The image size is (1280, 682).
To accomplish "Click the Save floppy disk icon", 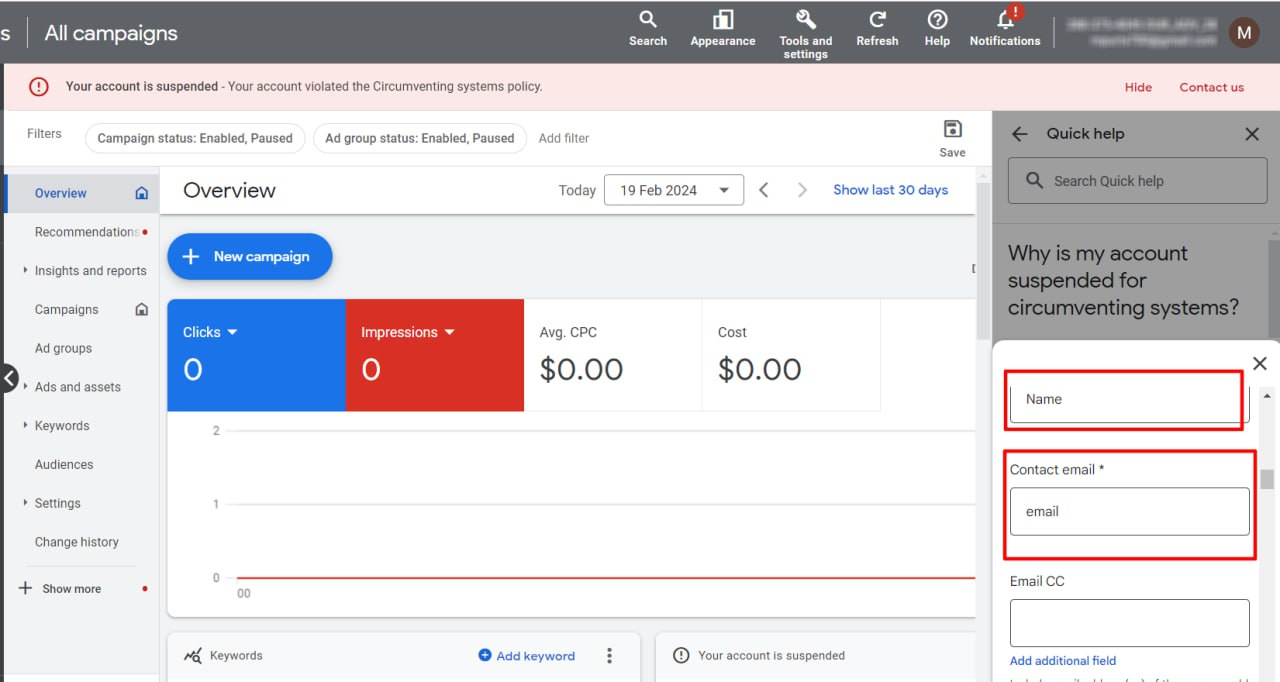I will (952, 129).
